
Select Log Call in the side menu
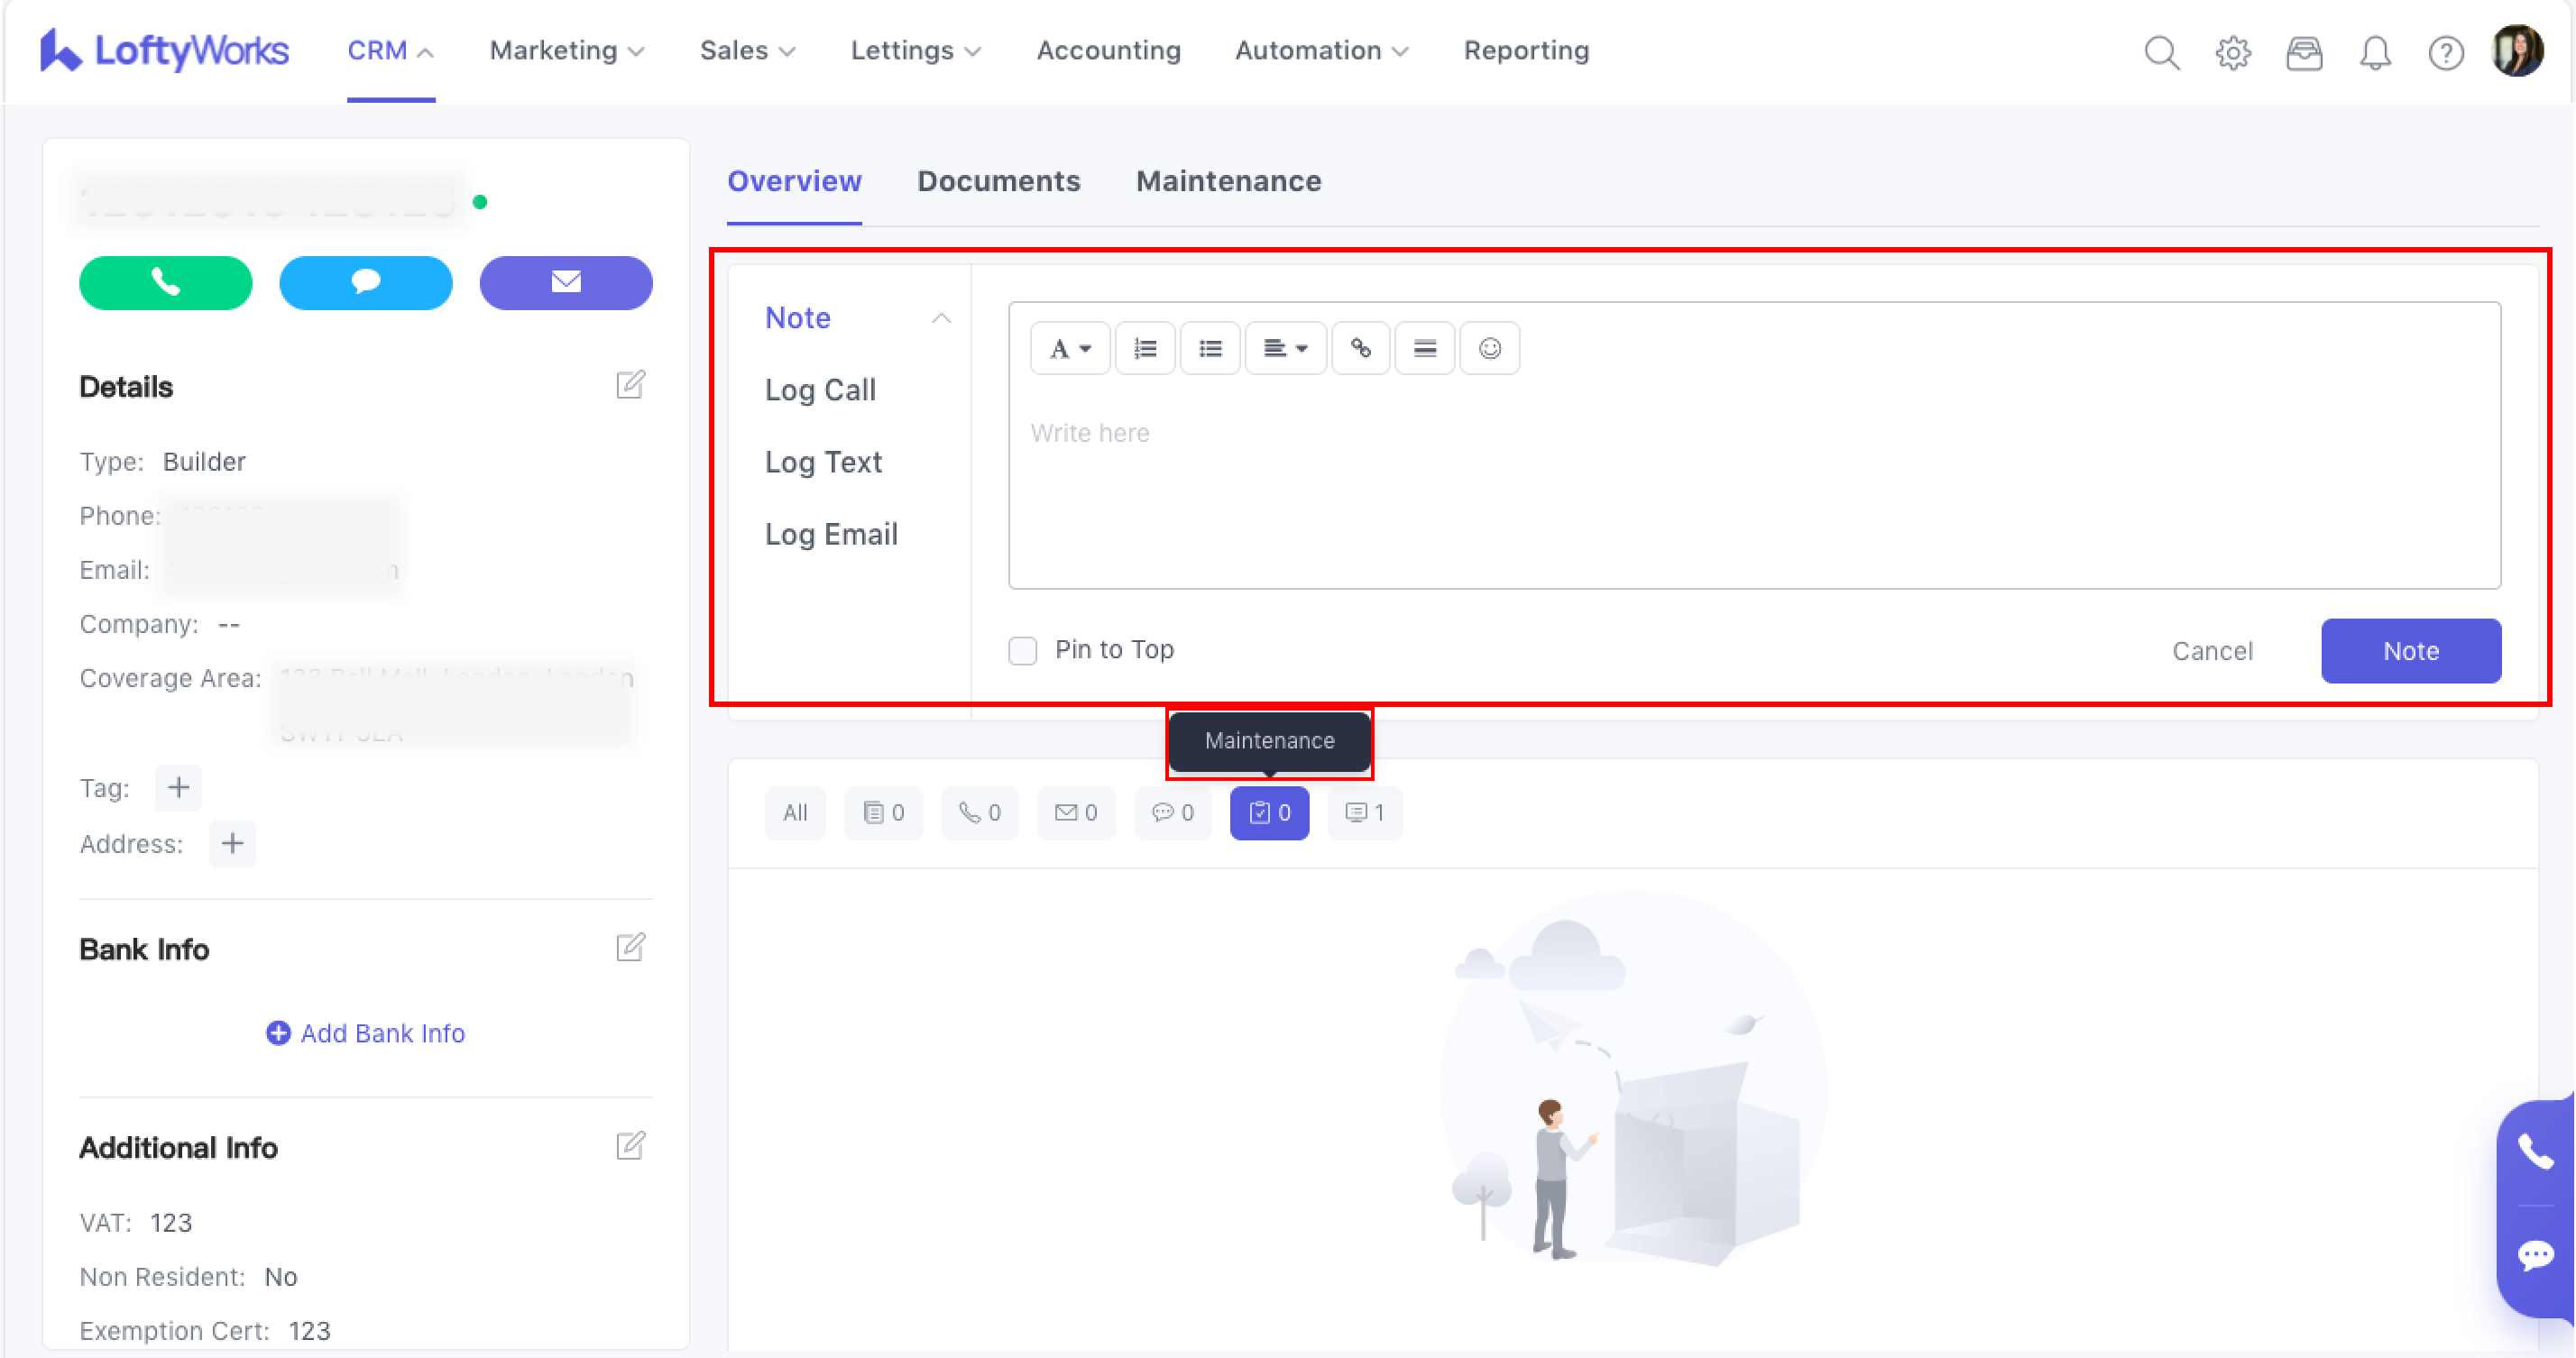820,390
